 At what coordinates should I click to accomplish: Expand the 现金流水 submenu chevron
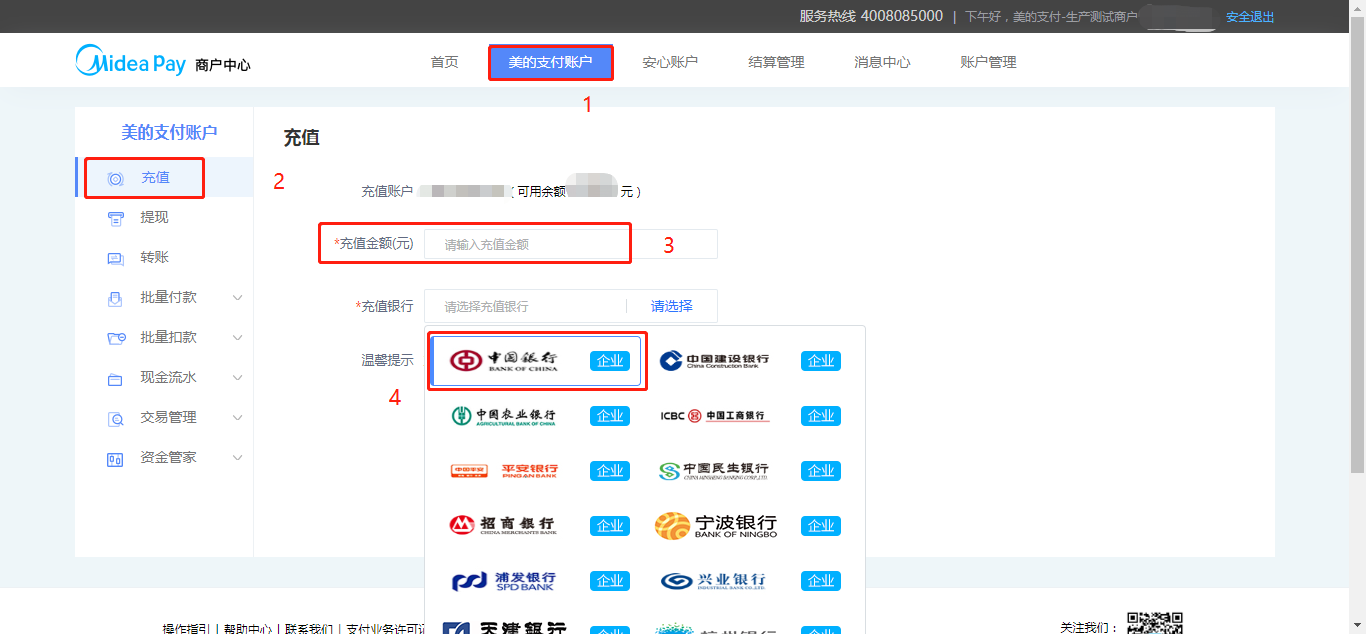[x=238, y=378]
